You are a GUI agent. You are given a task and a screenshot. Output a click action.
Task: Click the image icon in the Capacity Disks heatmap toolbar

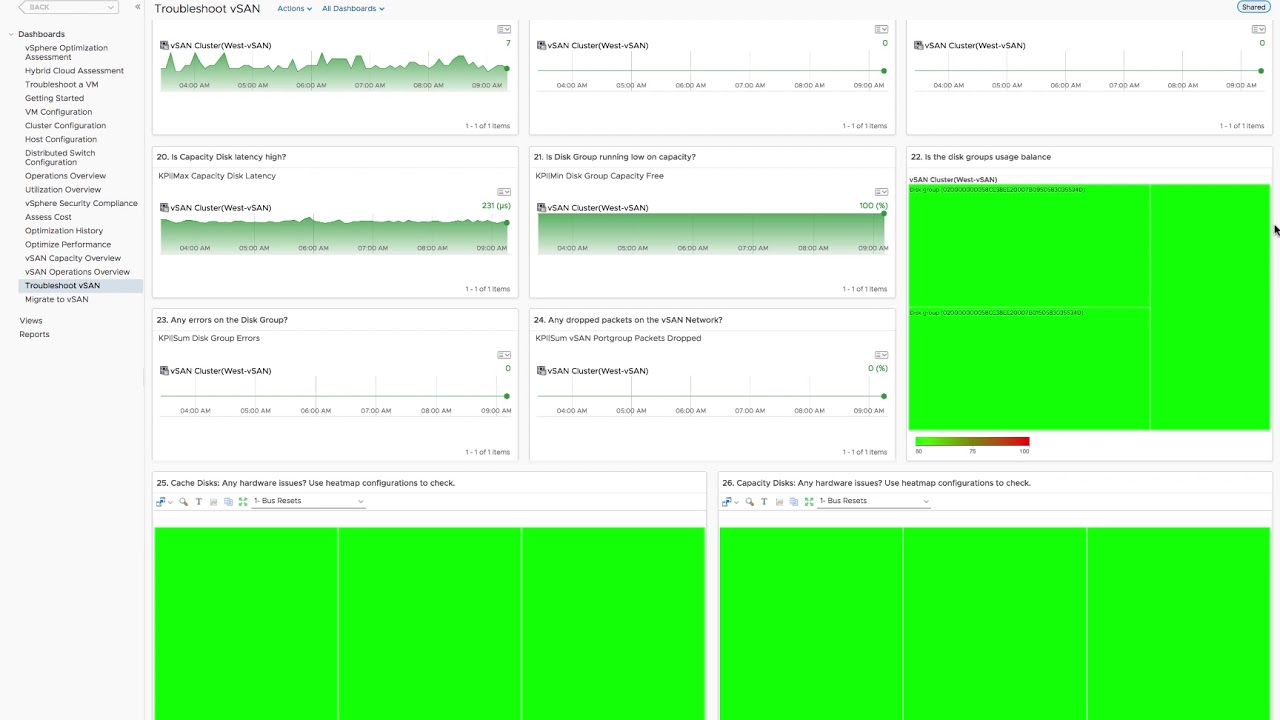pyautogui.click(x=779, y=501)
